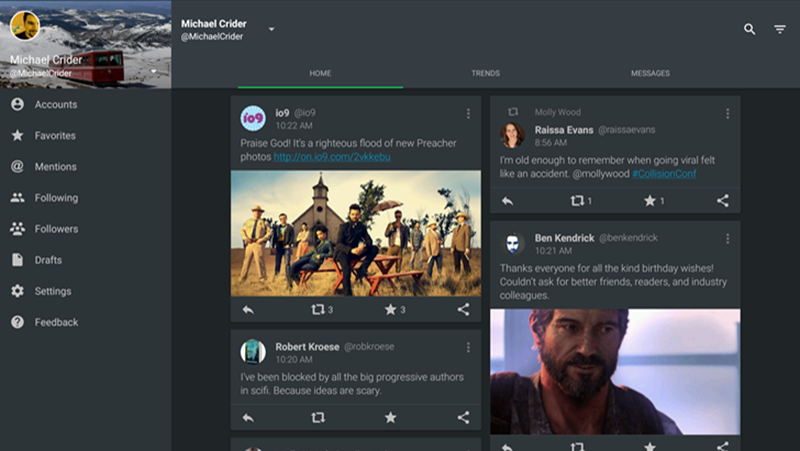This screenshot has height=451, width=800.
Task: Click Michael Crider's profile avatar in sidebar
Action: (25, 26)
